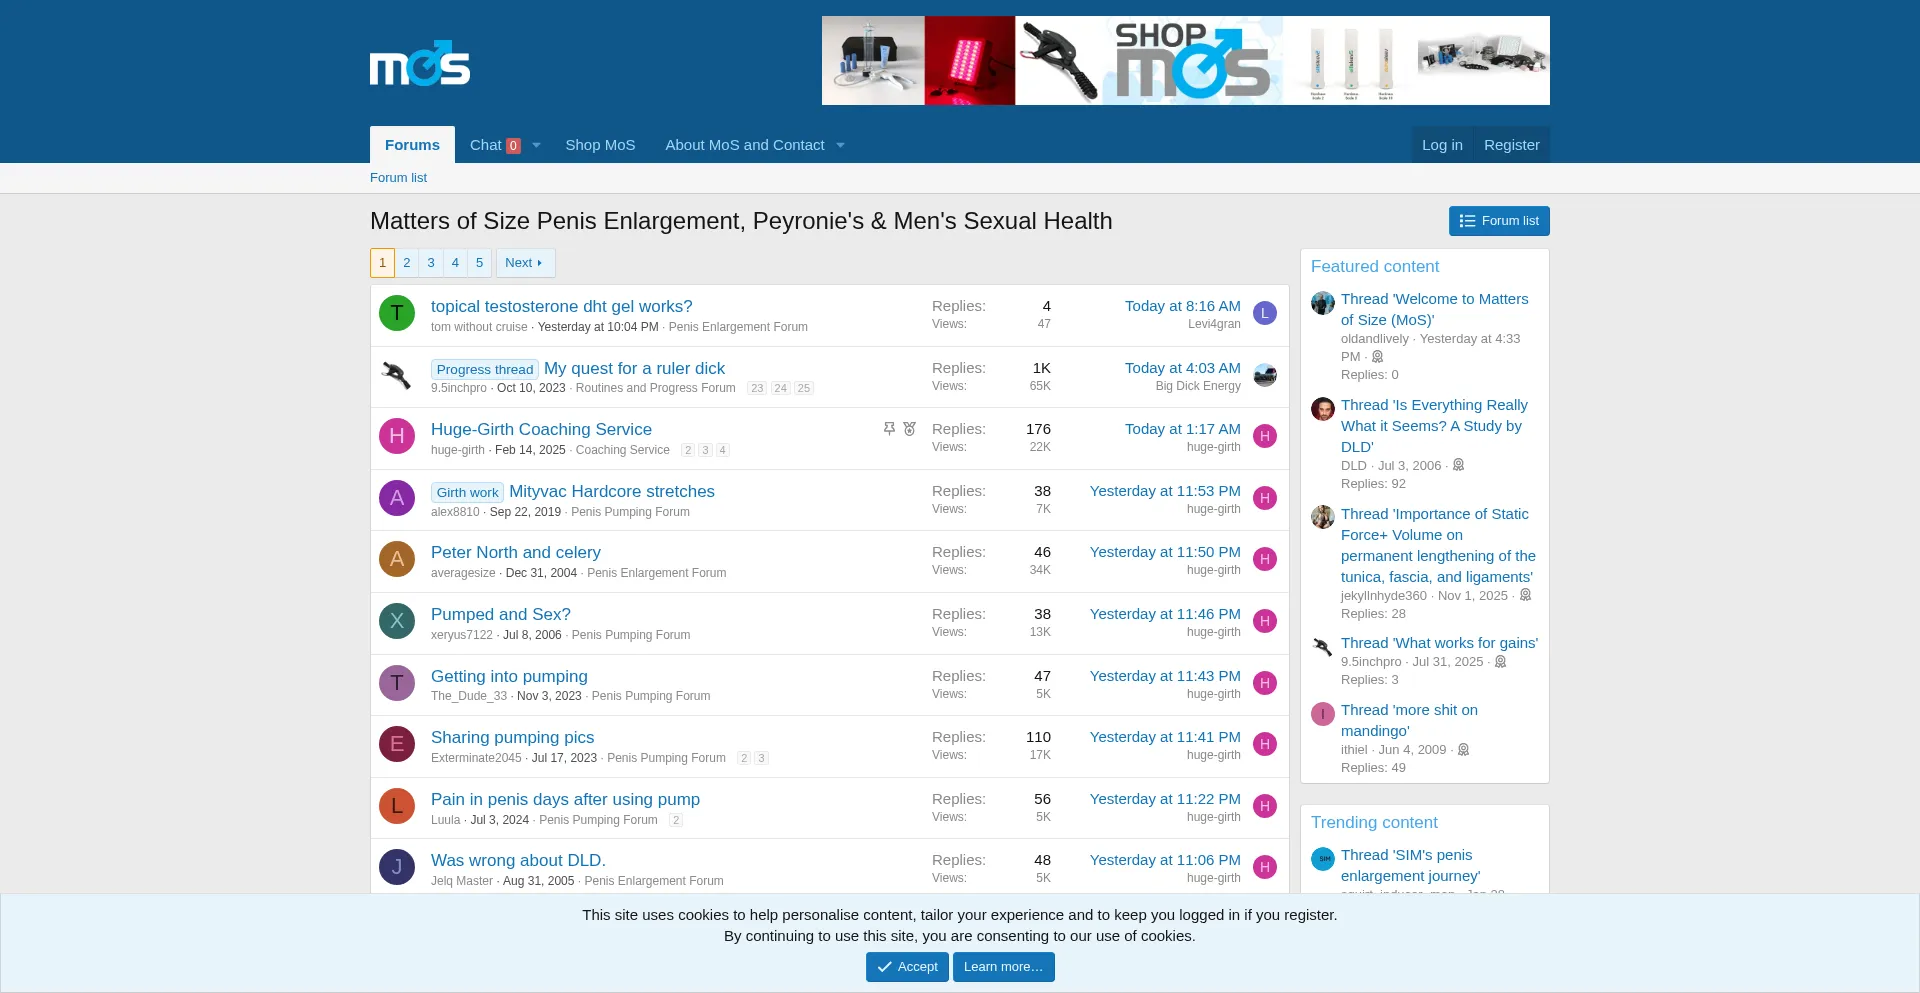Accept the cookies notice
This screenshot has width=1920, height=993.
(907, 967)
